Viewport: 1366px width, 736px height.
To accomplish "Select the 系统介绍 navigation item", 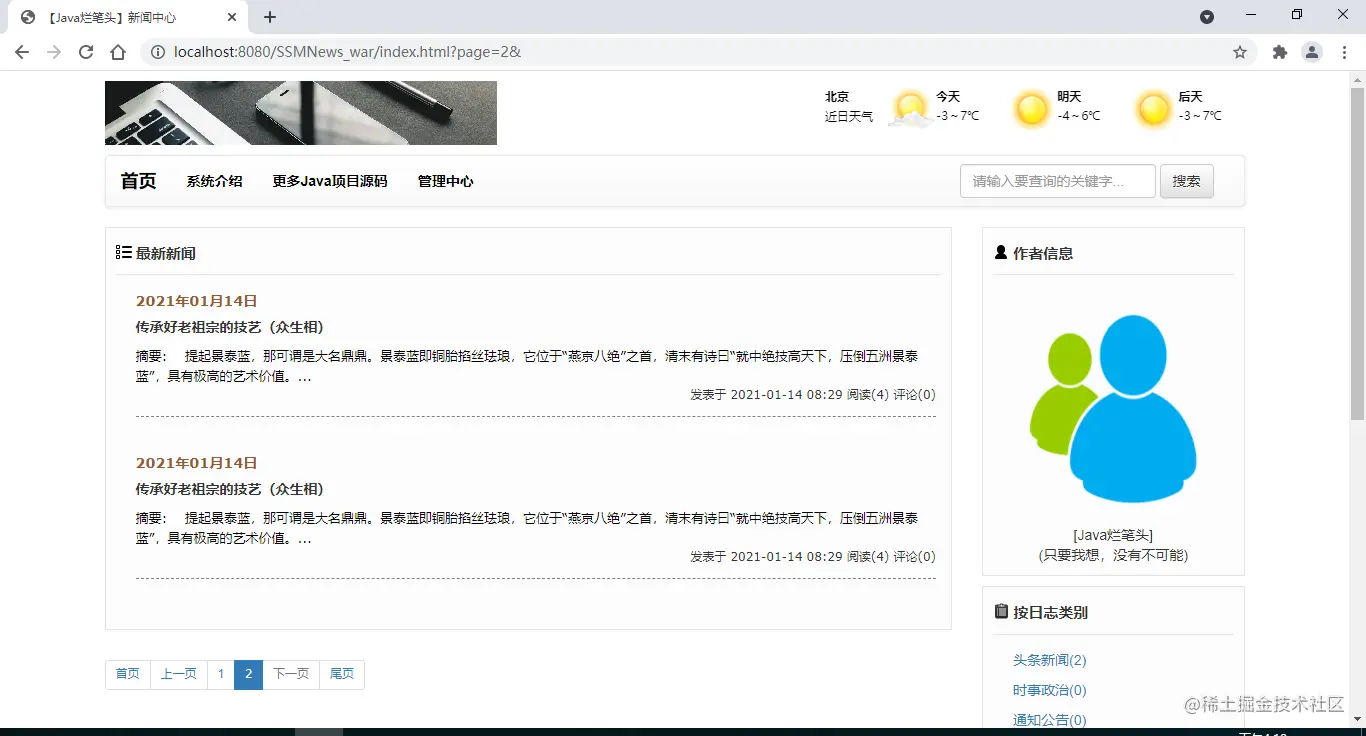I will coord(214,181).
